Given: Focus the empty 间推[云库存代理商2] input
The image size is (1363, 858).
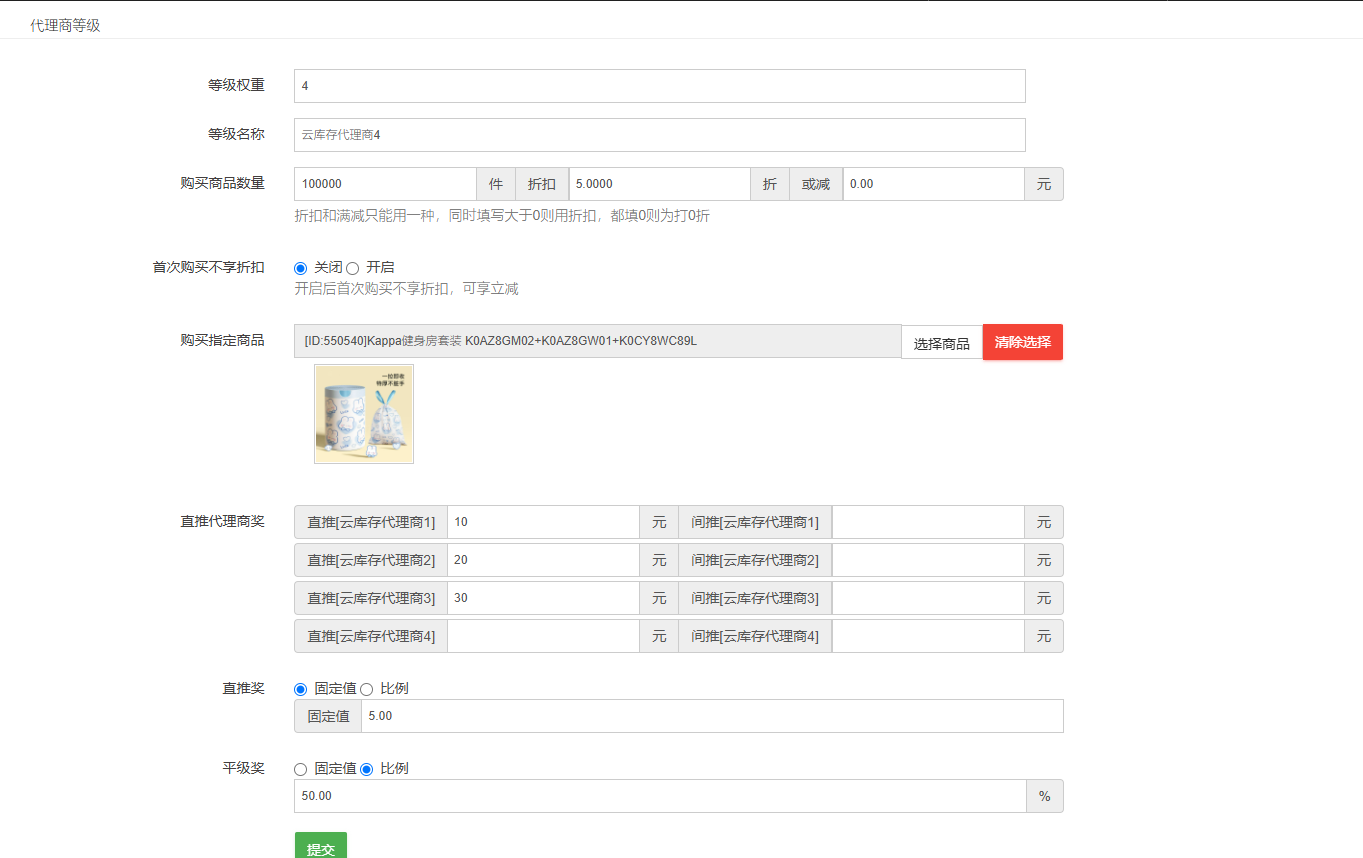Looking at the screenshot, I should pos(927,560).
